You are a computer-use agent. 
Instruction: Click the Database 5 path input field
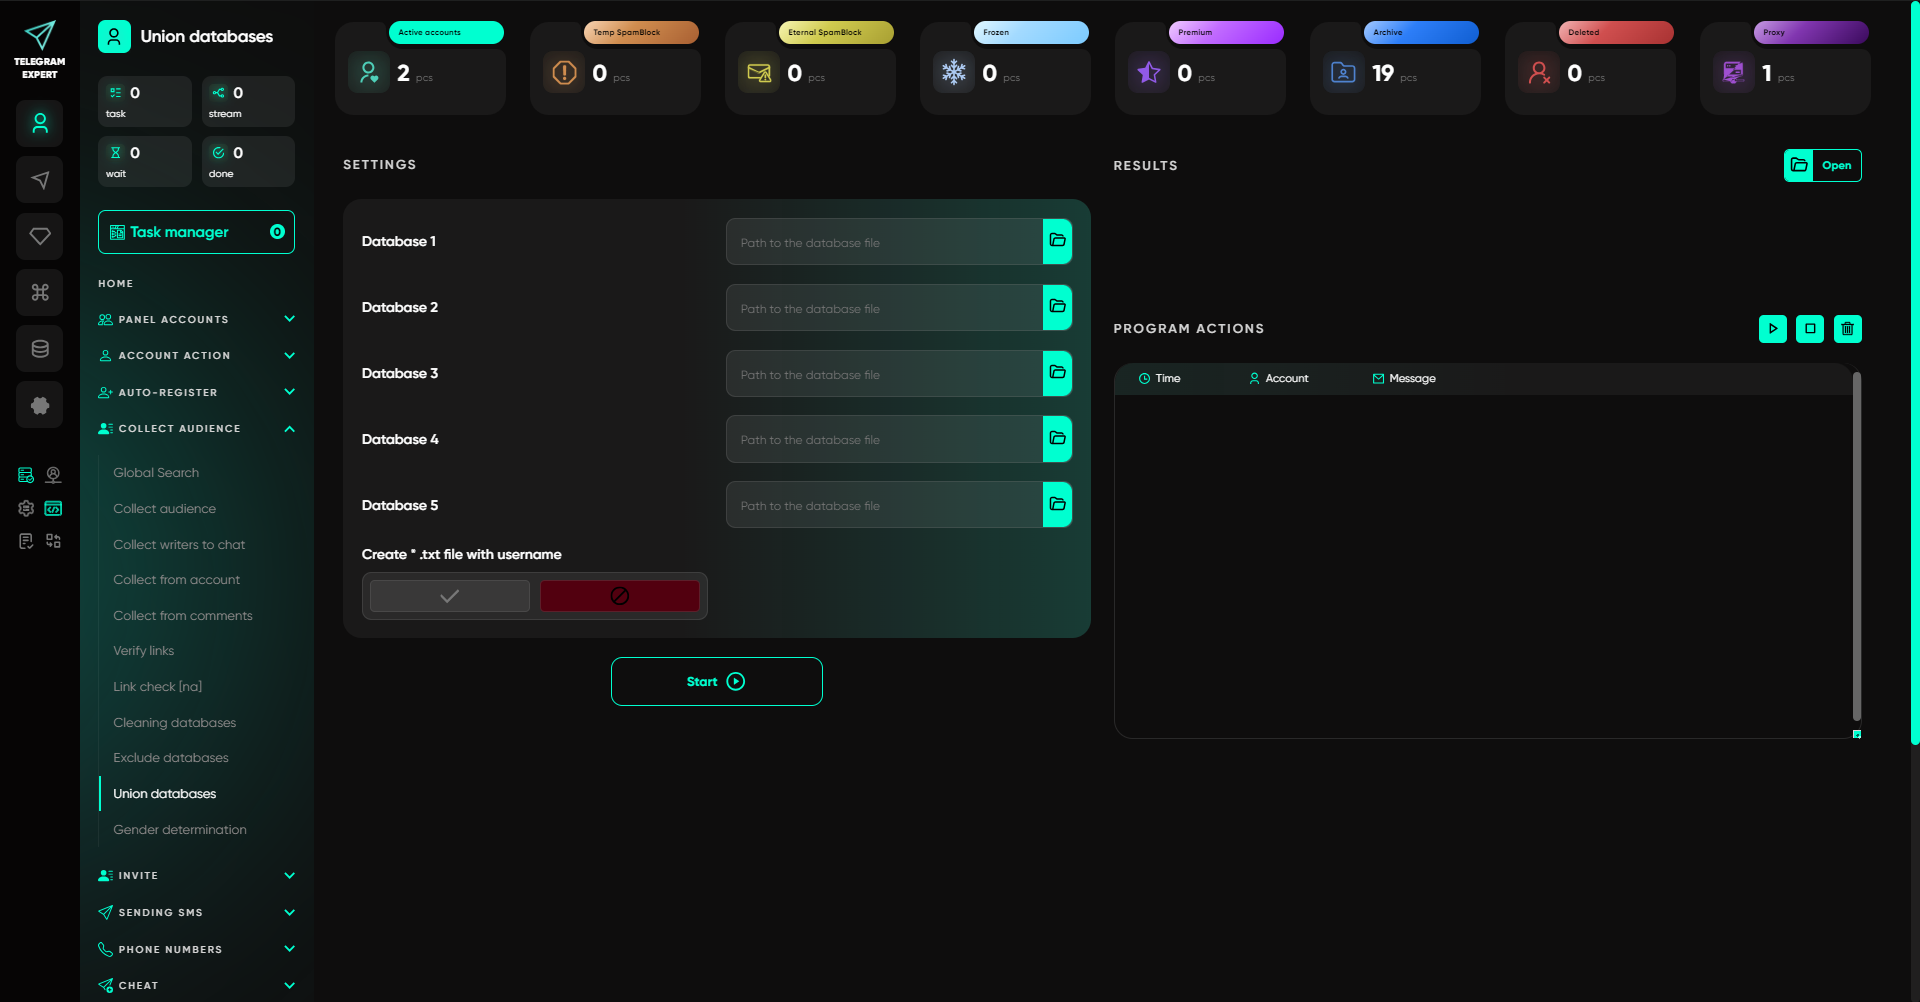(884, 505)
